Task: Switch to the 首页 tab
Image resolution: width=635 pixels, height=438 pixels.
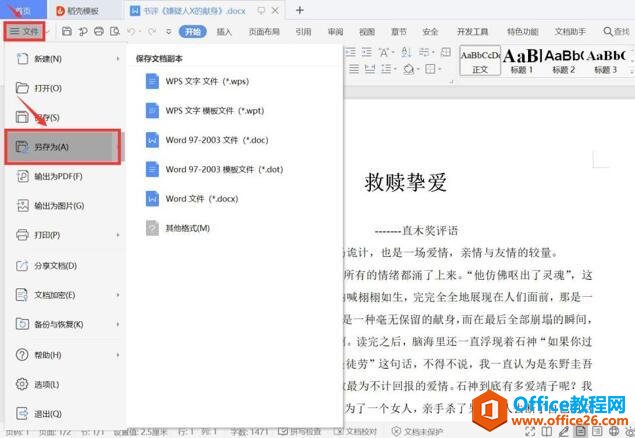Action: [23, 10]
